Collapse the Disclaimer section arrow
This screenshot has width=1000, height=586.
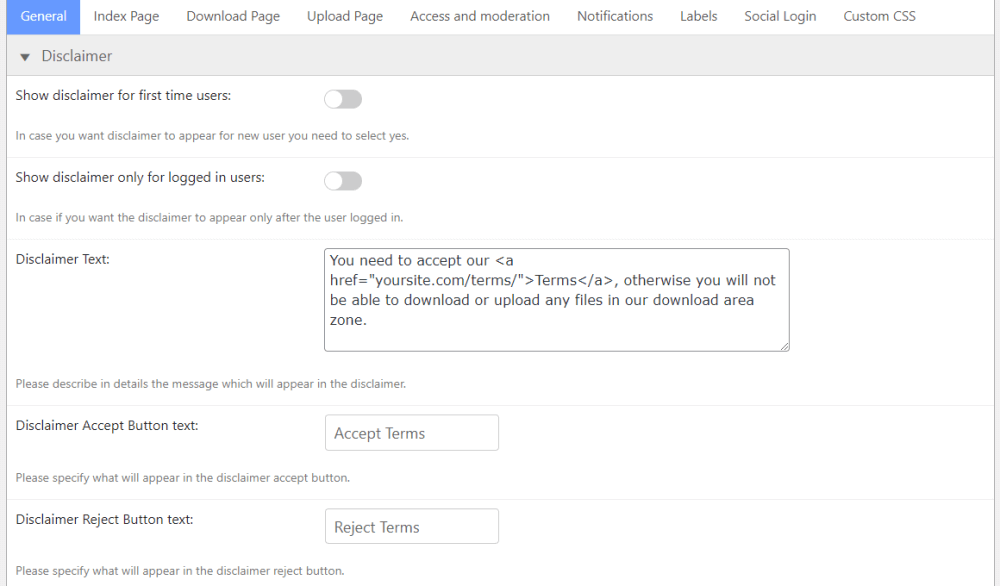click(25, 57)
